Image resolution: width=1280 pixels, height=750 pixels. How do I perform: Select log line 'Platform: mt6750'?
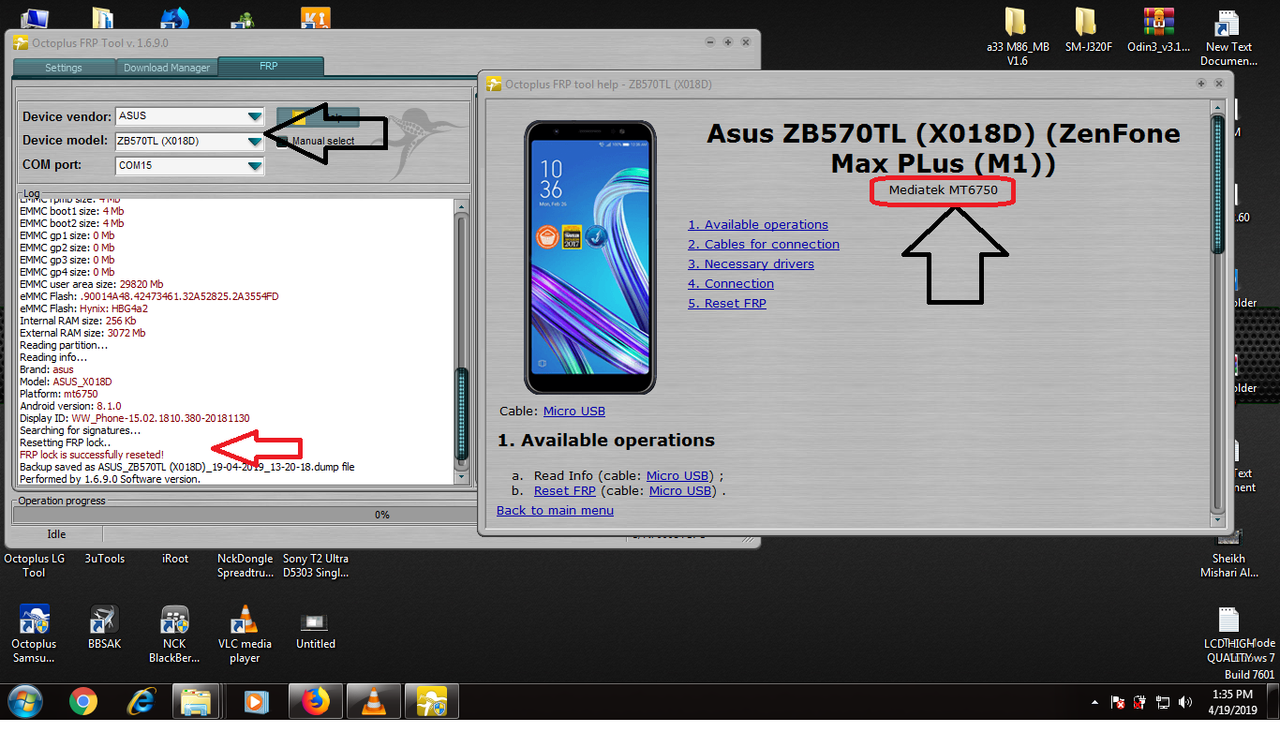(59, 395)
